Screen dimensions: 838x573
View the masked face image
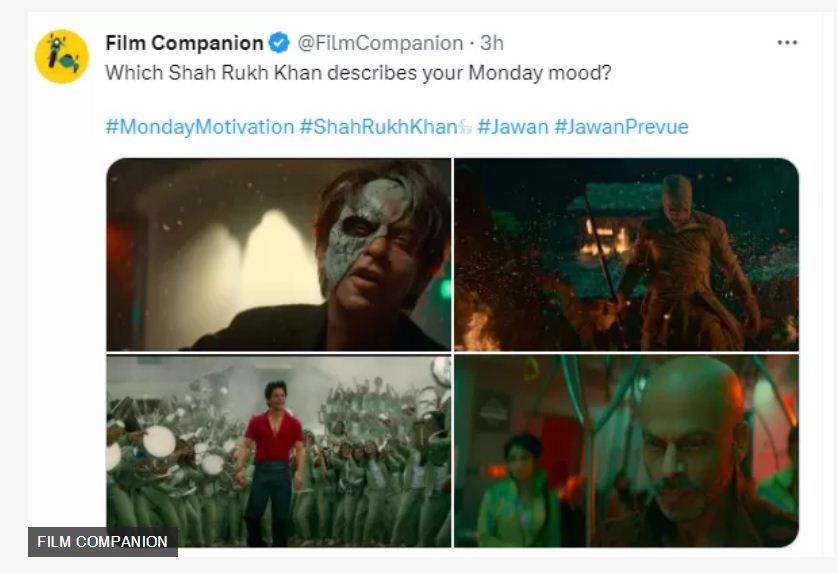point(279,254)
